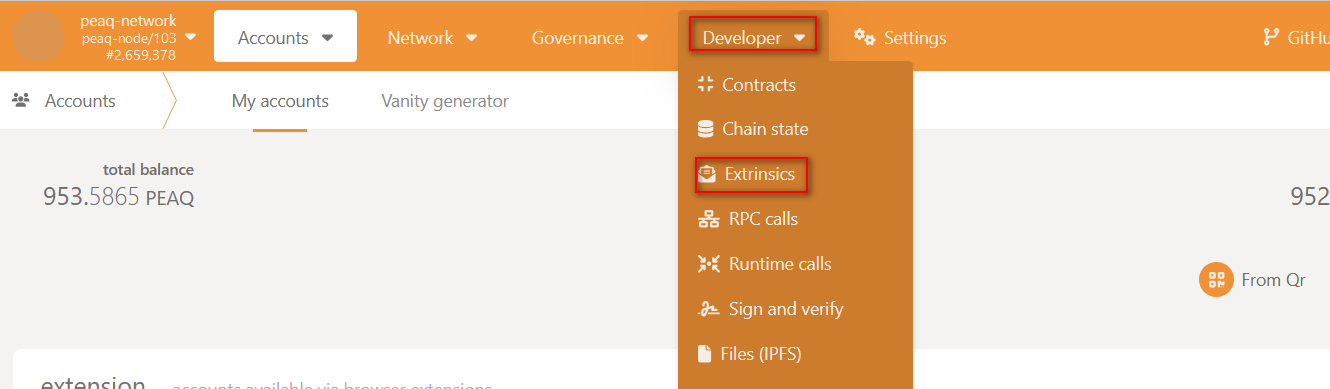Viewport: 1330px width, 389px height.
Task: Click the Files (IPFS) document icon
Action: (x=704, y=354)
